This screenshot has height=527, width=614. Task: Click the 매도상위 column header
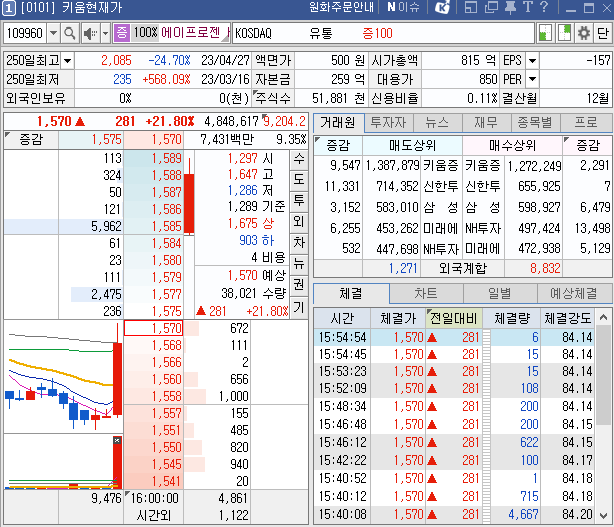pos(412,146)
